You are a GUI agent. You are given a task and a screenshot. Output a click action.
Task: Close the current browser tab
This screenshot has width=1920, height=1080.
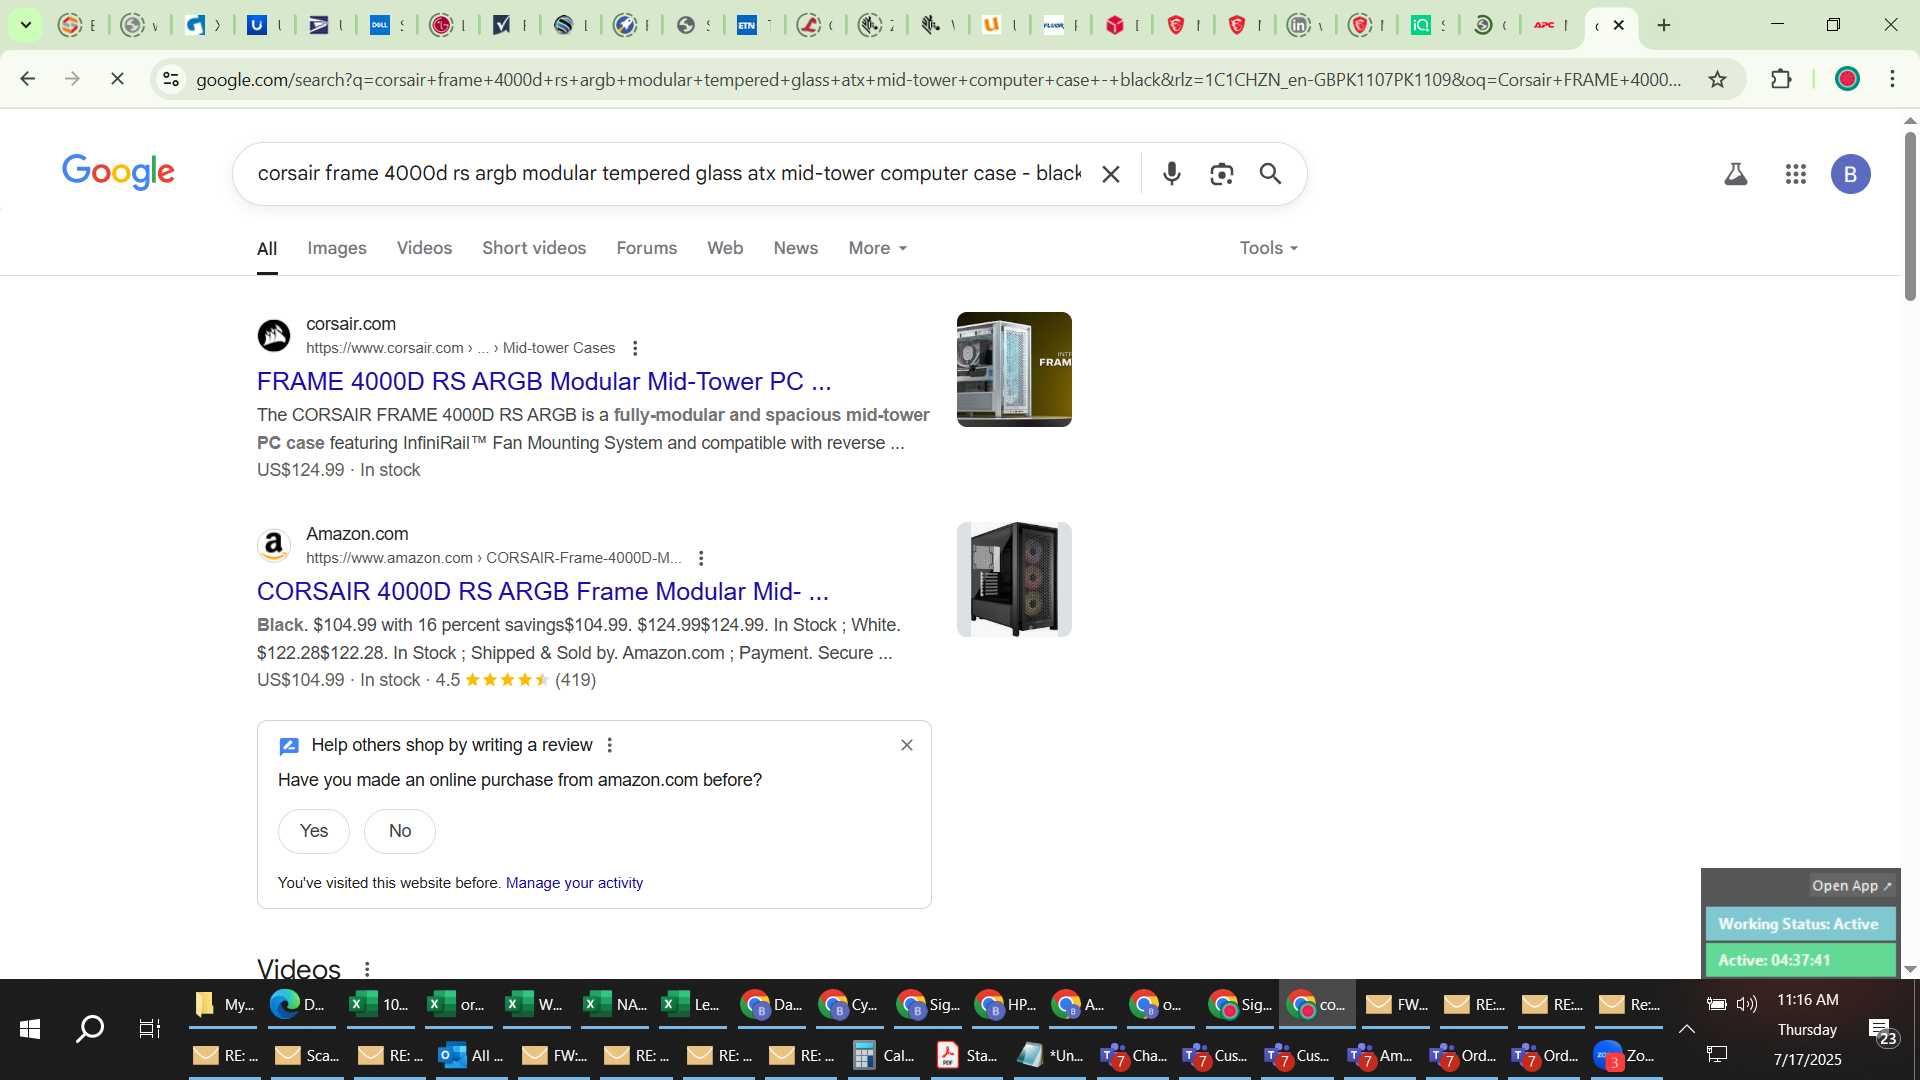(x=1619, y=25)
